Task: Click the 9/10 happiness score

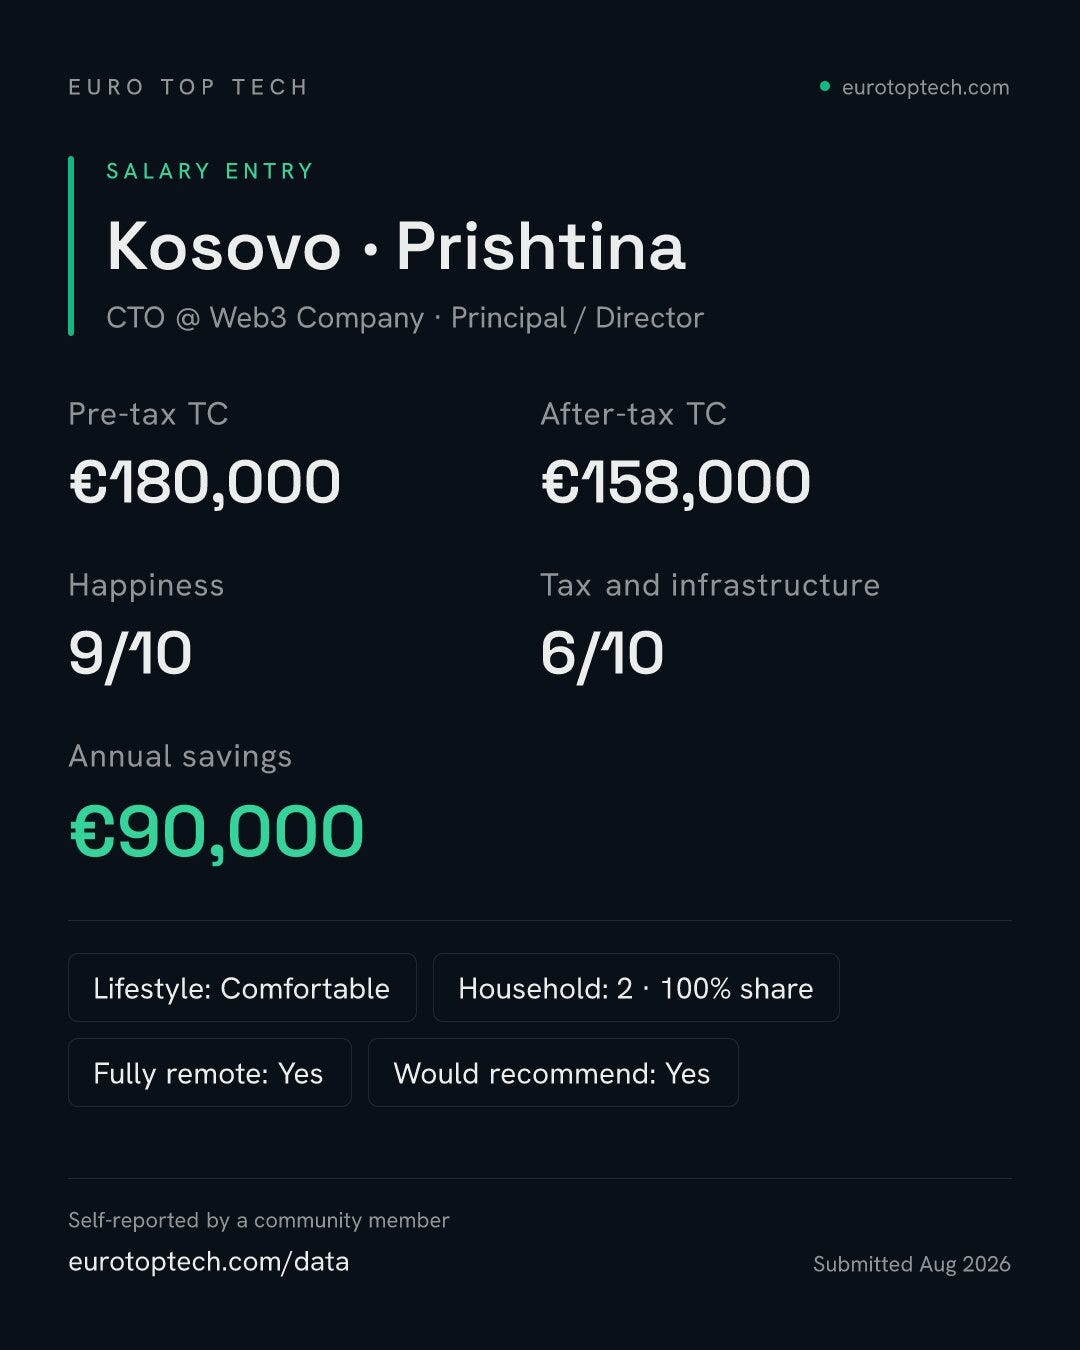Action: tap(130, 654)
